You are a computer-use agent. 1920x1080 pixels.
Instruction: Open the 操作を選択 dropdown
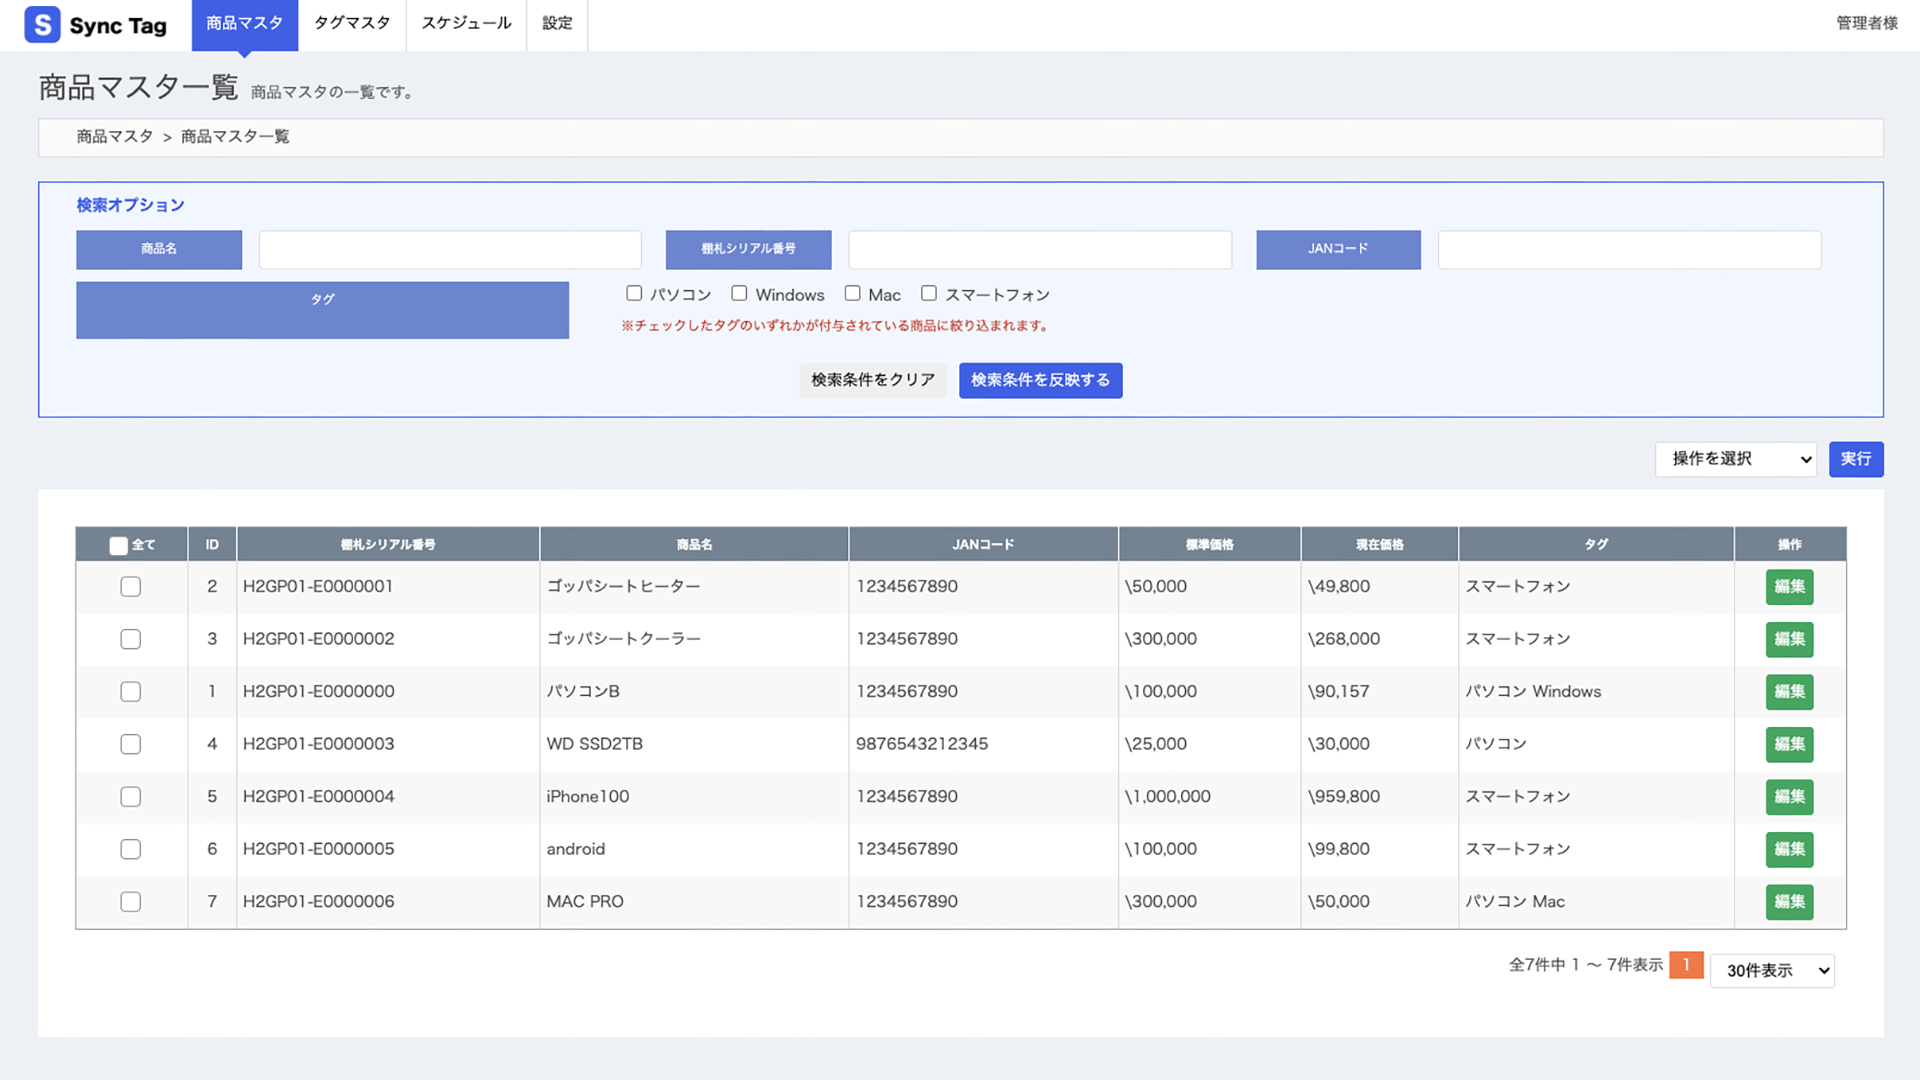1735,459
